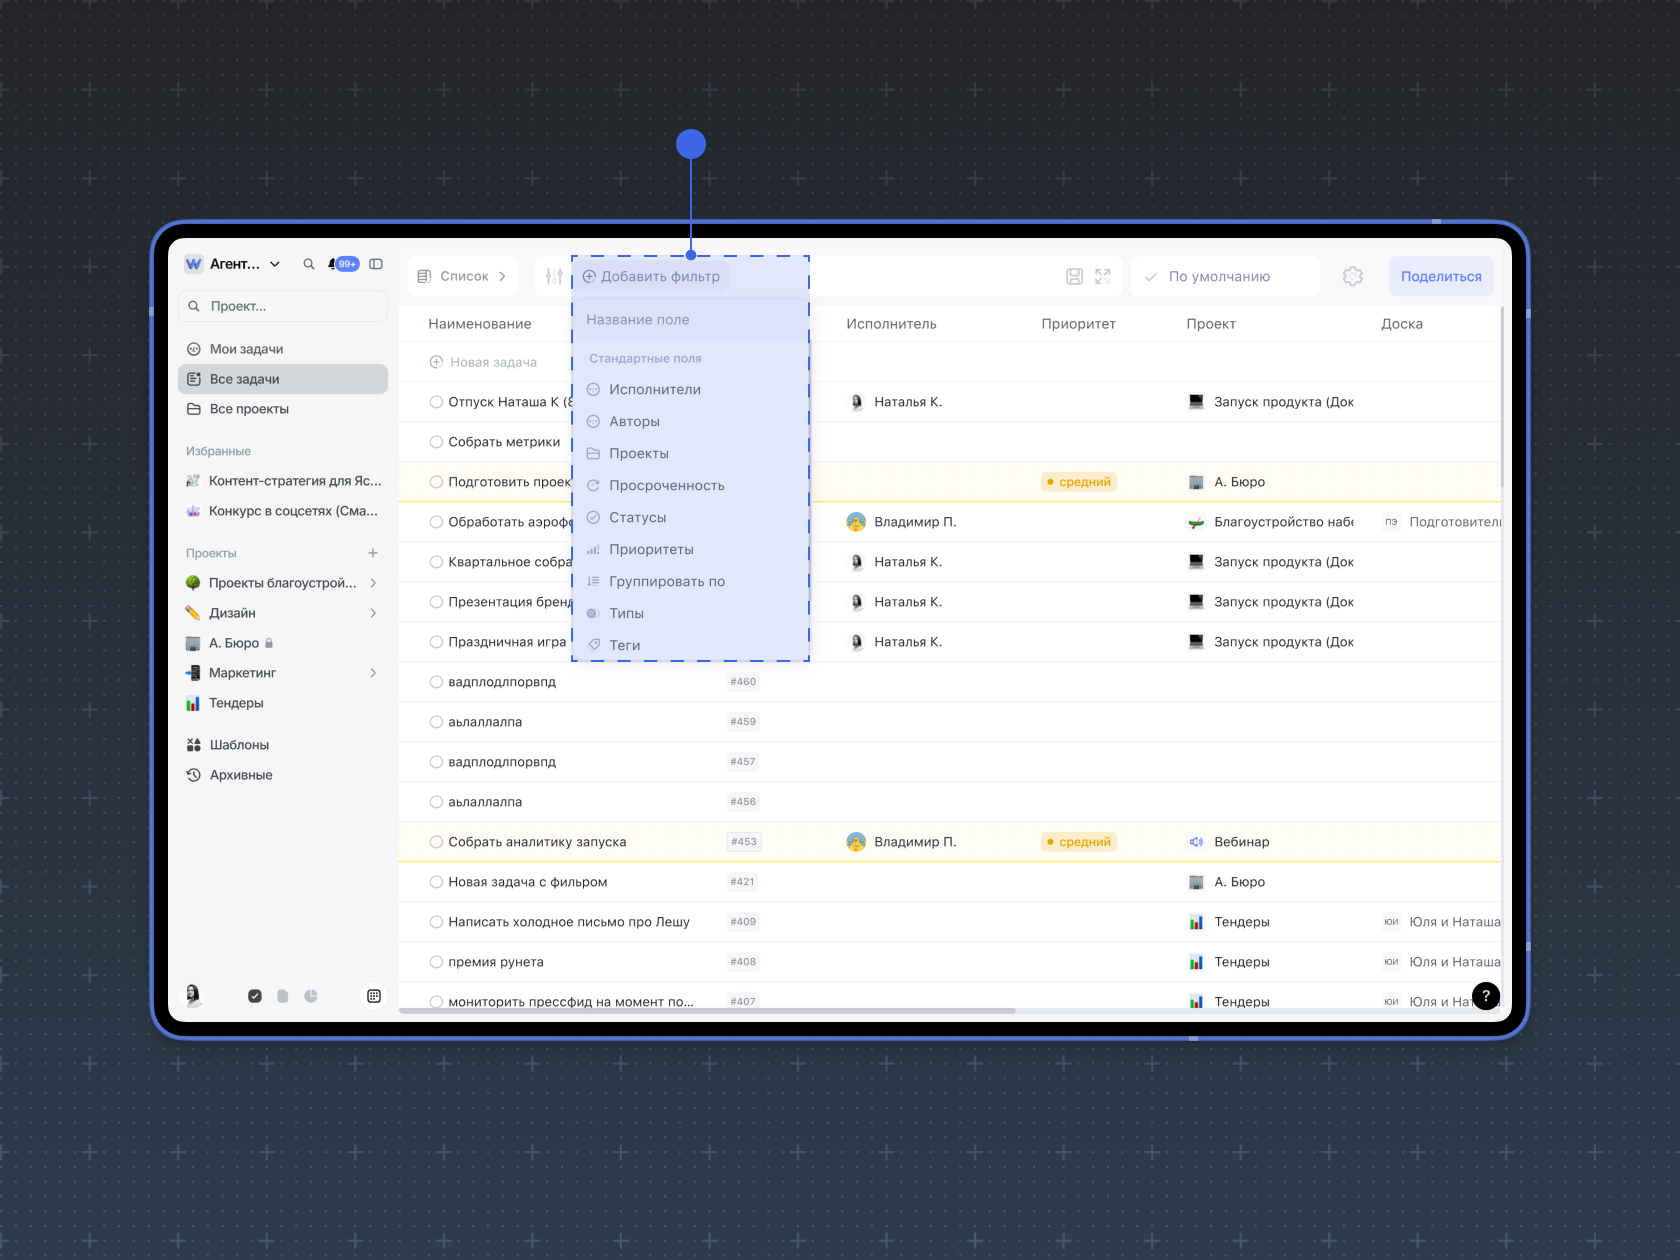Mark 'Собрать метрики' task as complete
This screenshot has width=1680, height=1260.
coord(436,442)
